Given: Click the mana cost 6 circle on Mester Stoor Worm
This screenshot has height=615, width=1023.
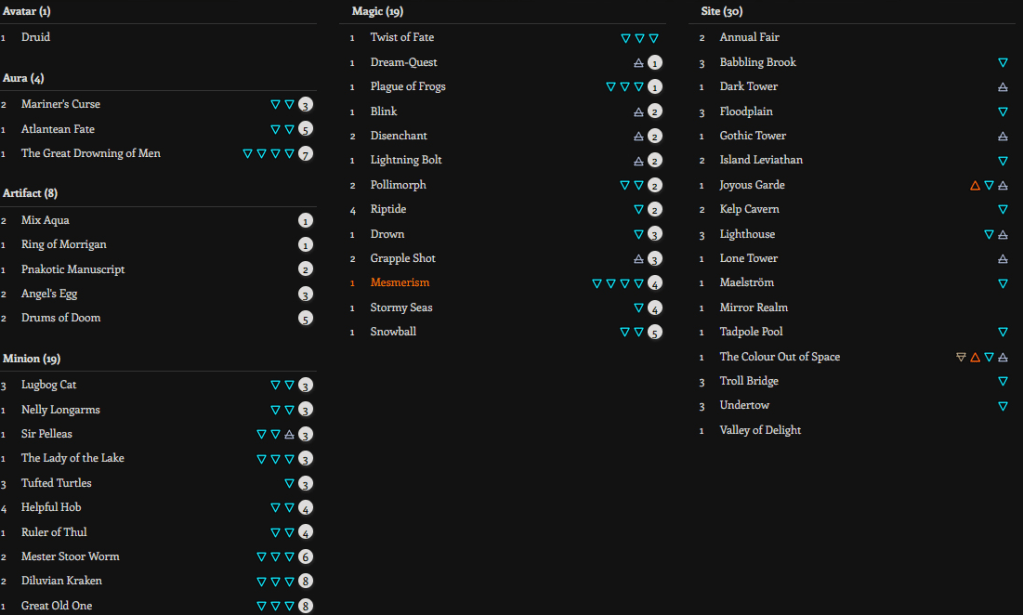Looking at the screenshot, I should (306, 557).
